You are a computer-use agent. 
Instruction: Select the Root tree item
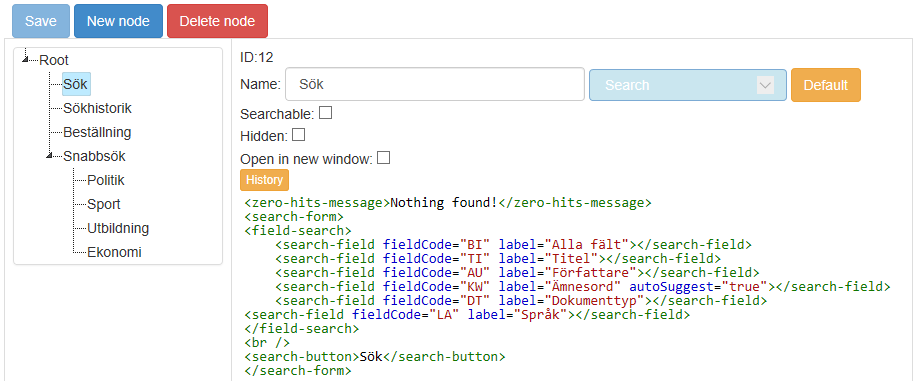coord(54,60)
